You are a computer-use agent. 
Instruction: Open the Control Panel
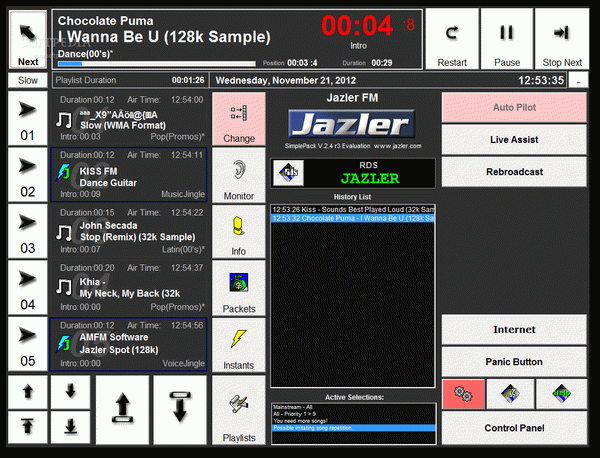coord(515,428)
